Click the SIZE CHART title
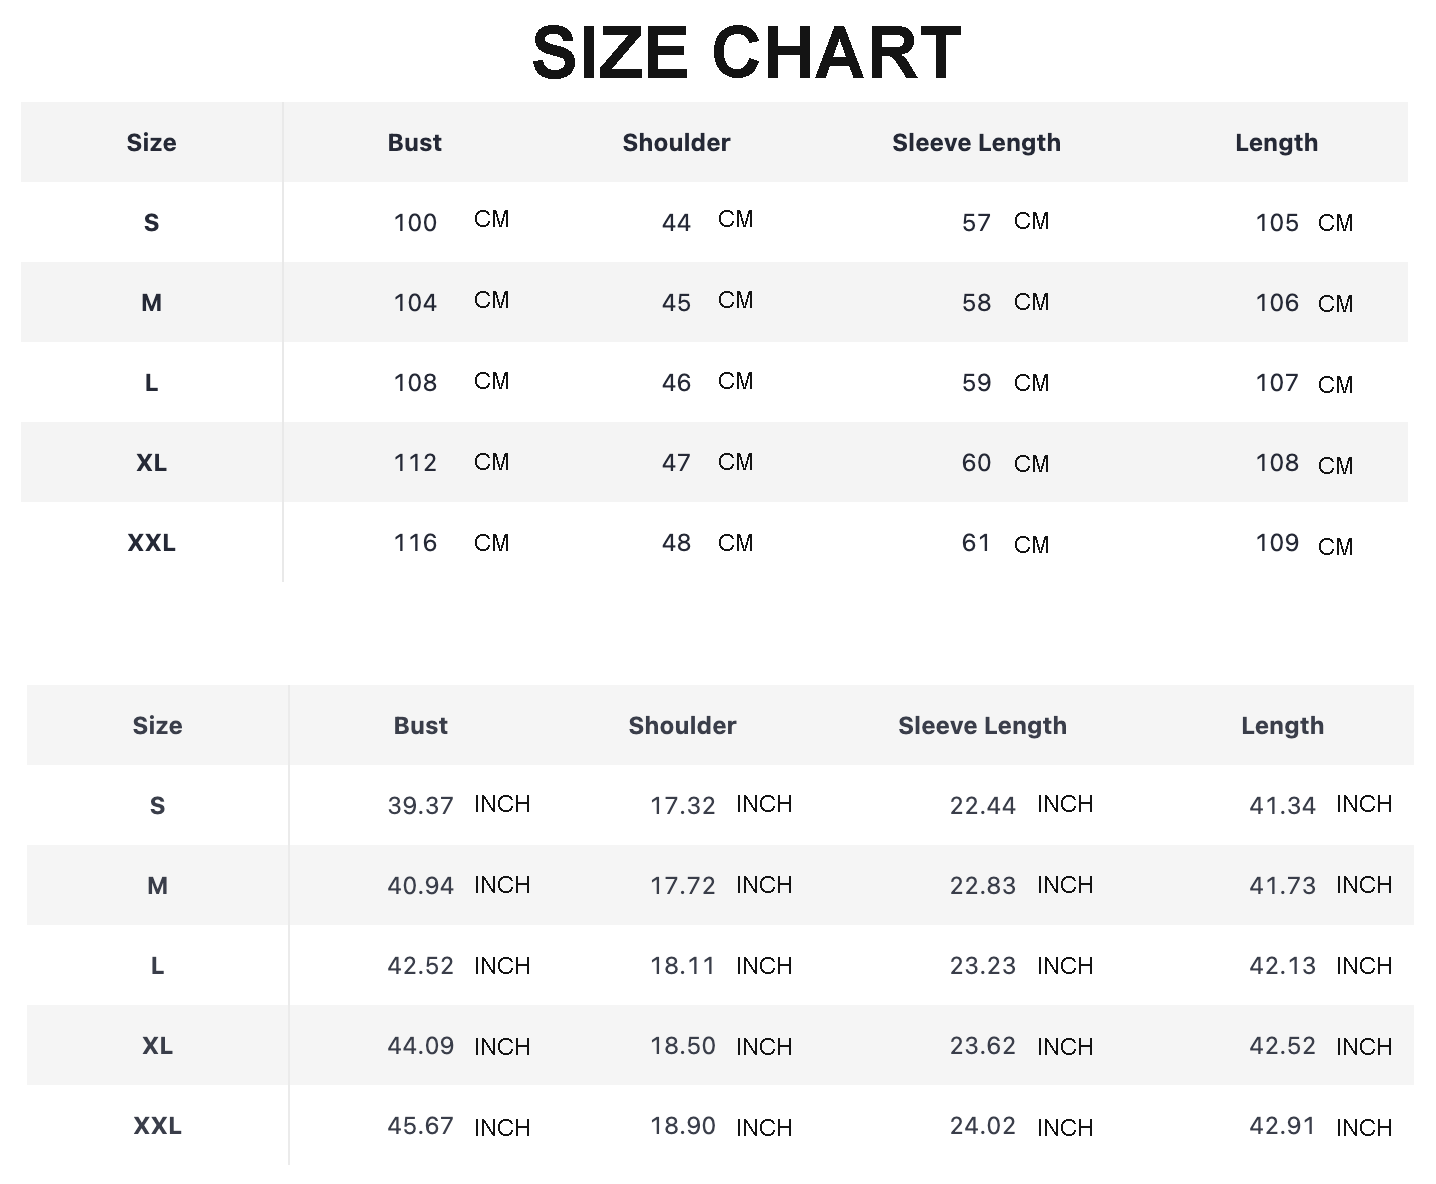 point(746,53)
